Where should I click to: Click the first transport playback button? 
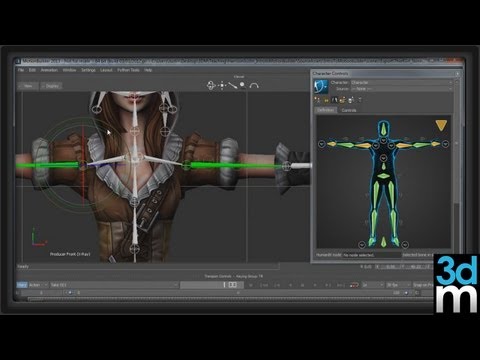click(x=251, y=285)
